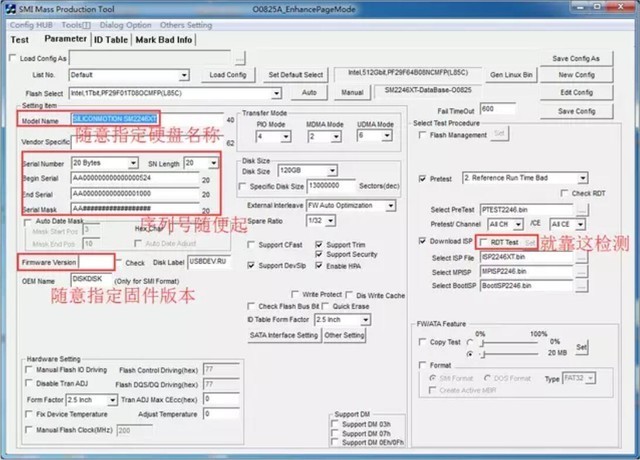Select the Copy Test 20 MB radio button
Screen dimensions: 640x460
click(x=470, y=354)
